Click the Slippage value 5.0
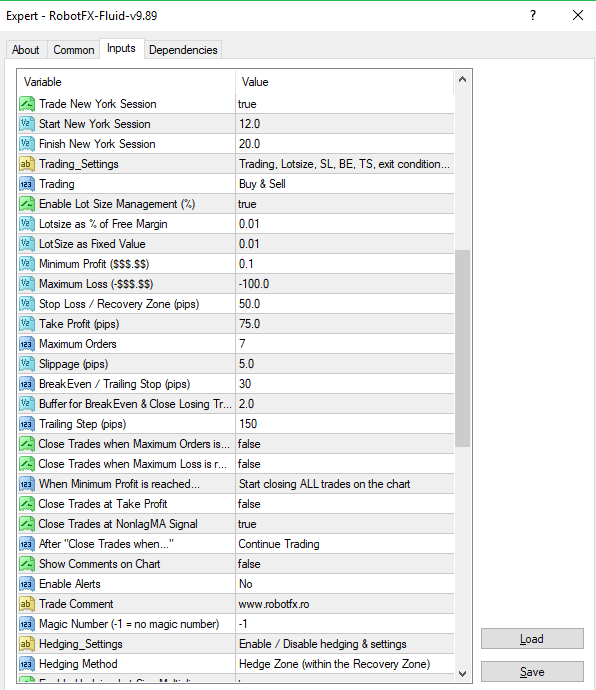 345,364
